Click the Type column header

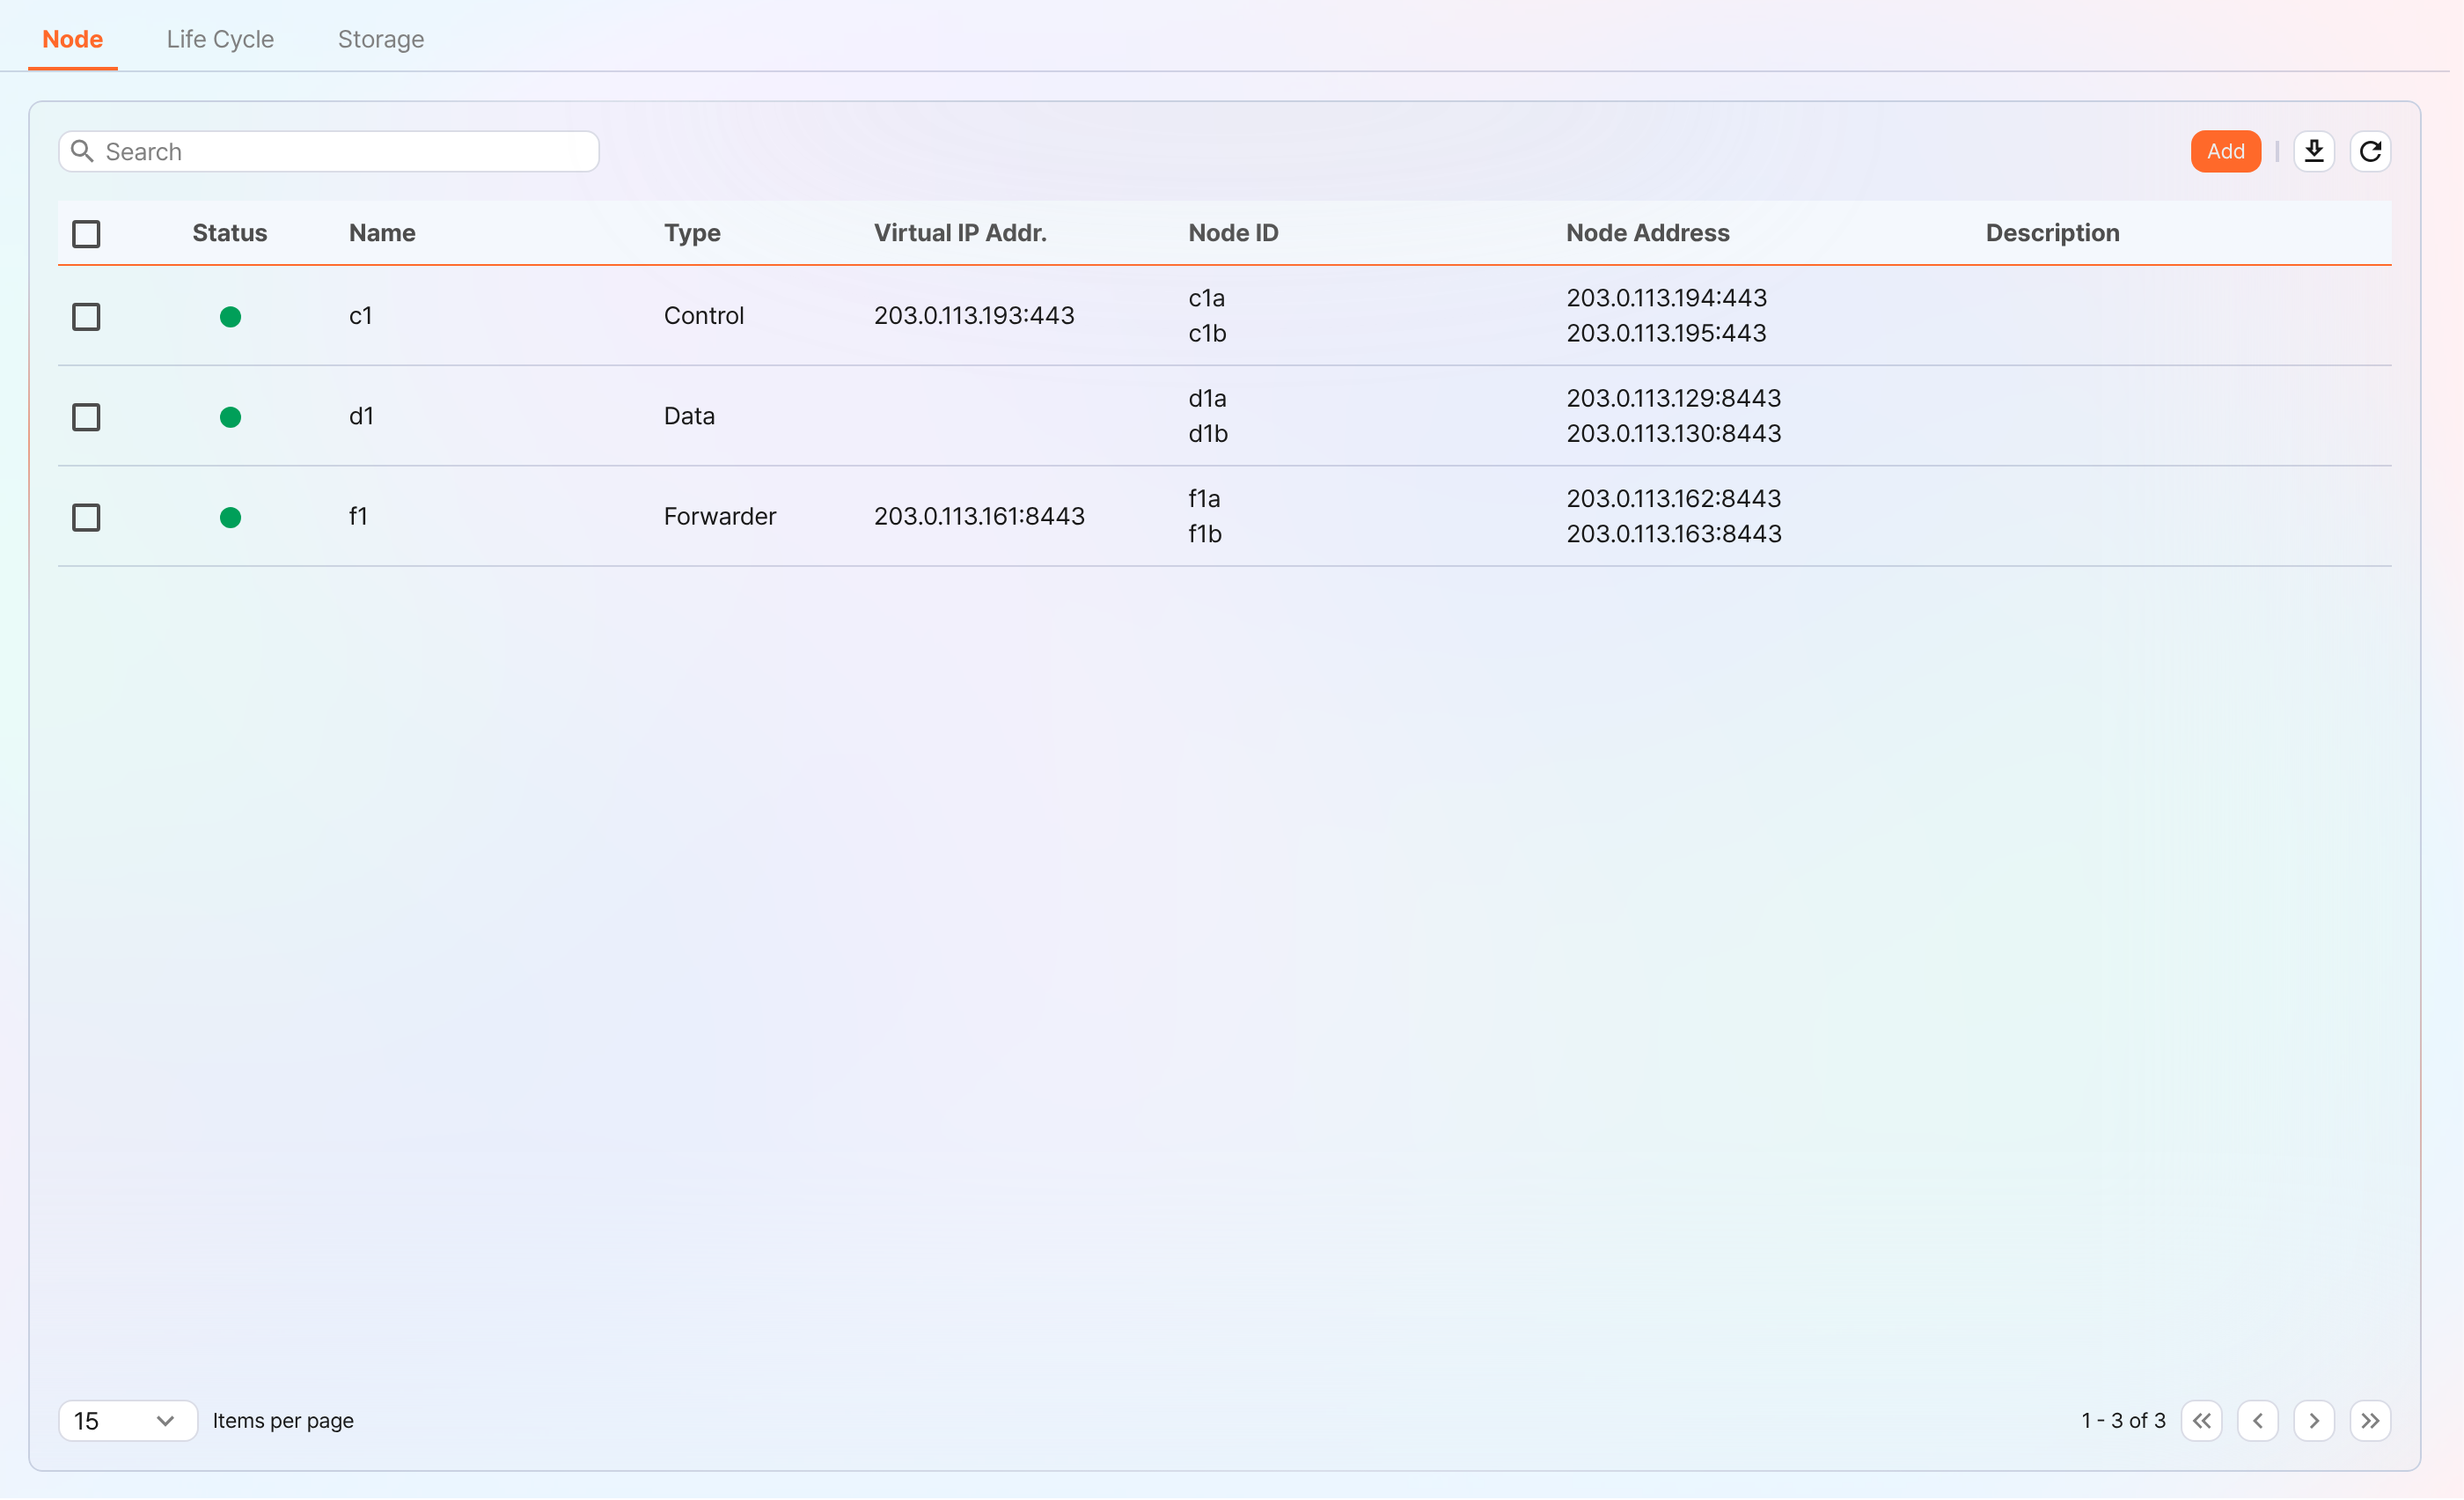tap(692, 233)
